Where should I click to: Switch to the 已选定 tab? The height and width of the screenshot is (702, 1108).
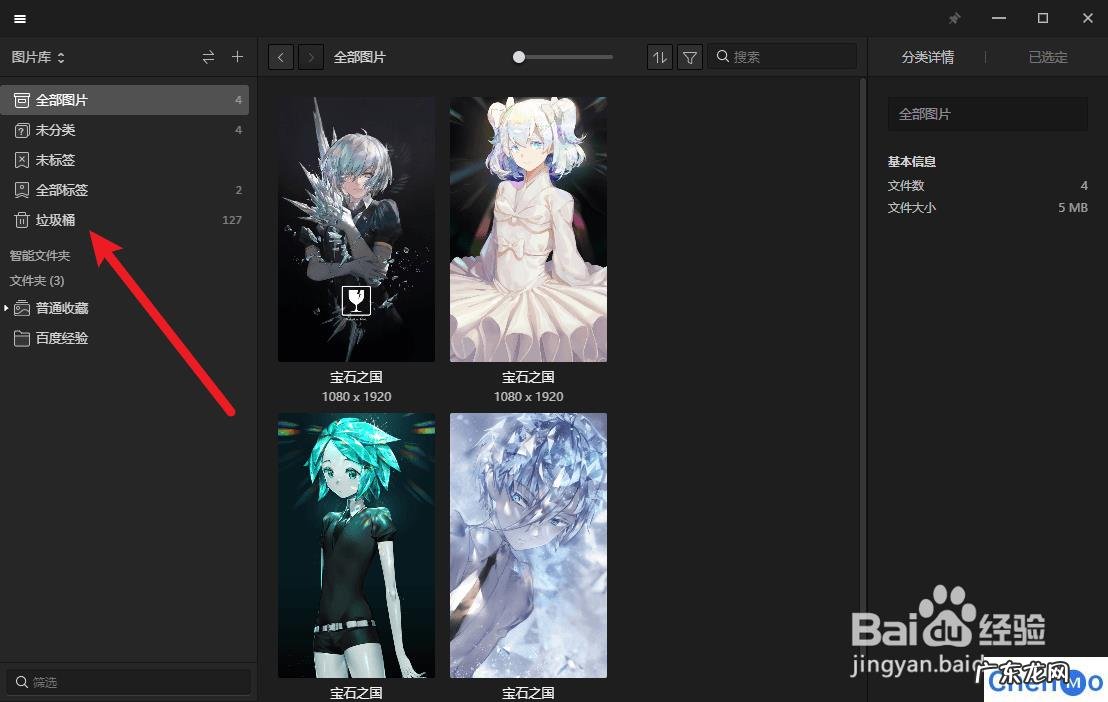1047,57
